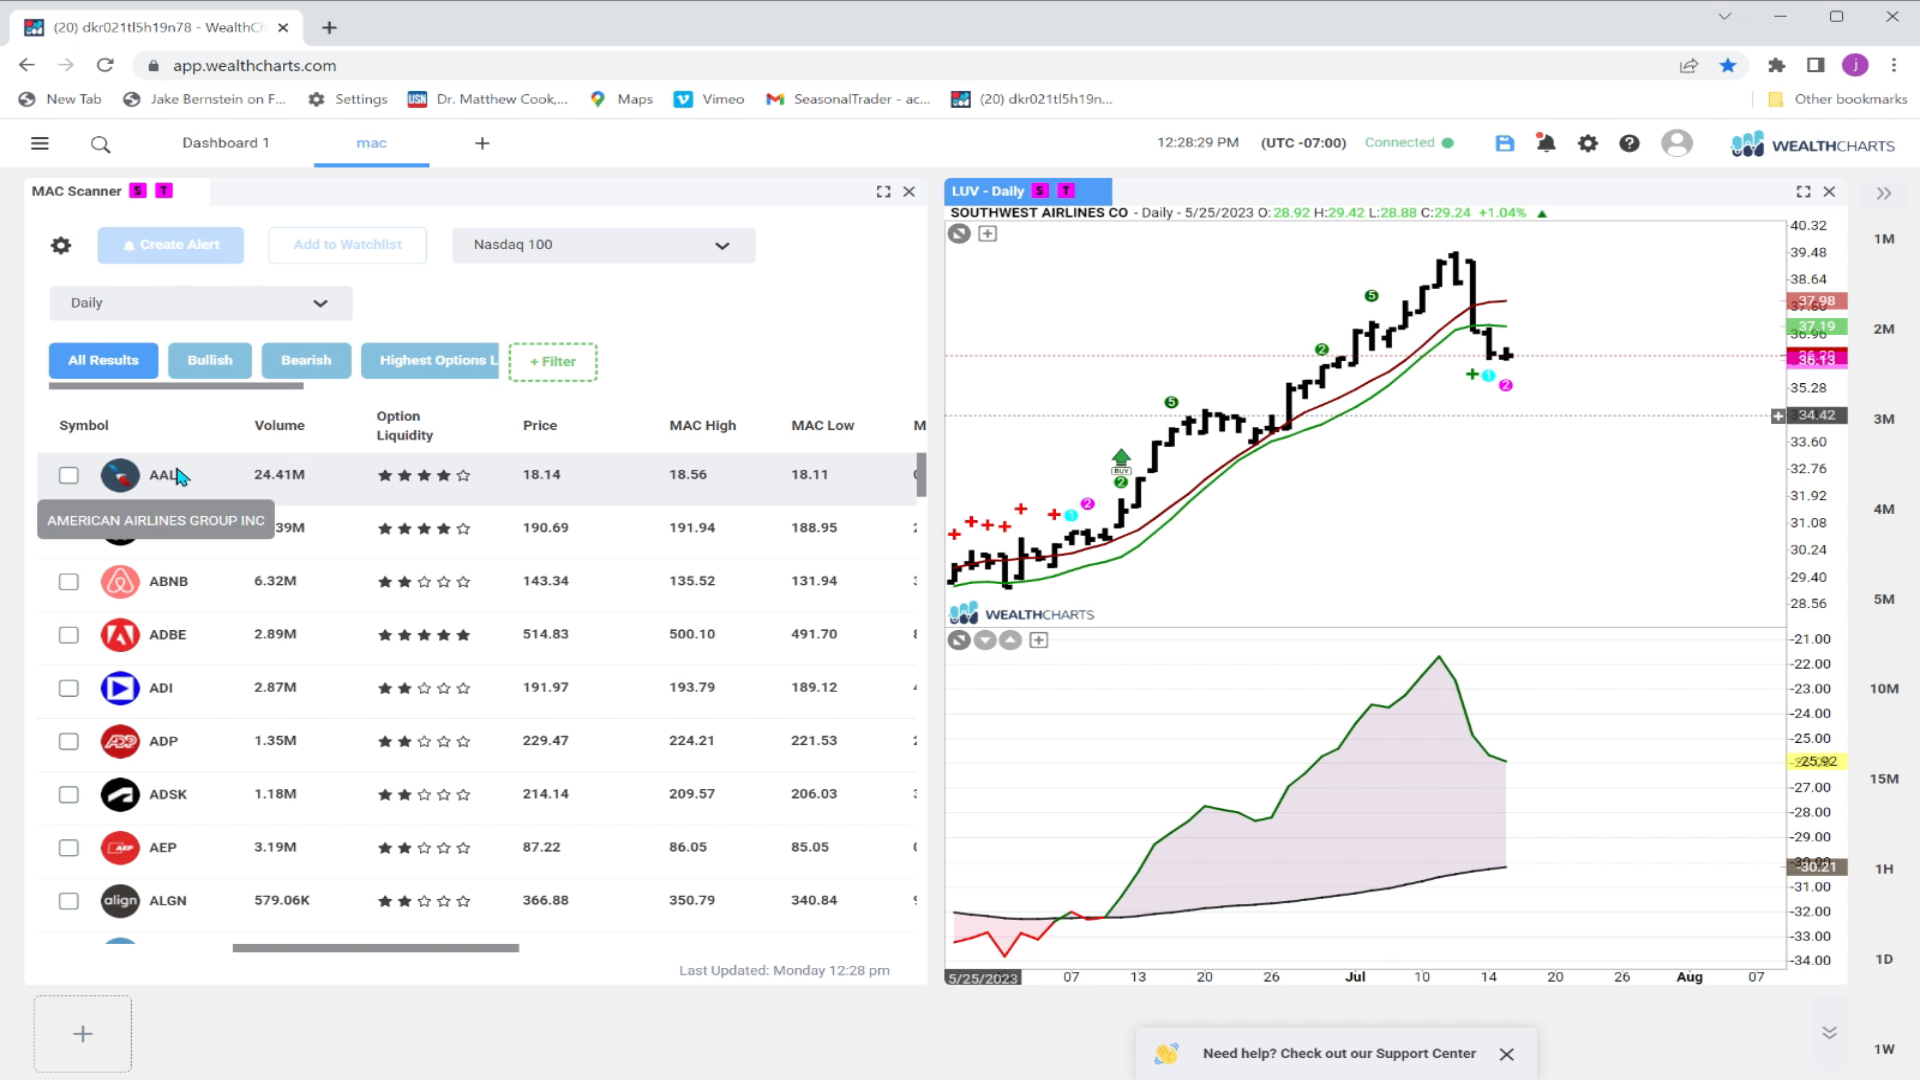Tick the AAL row checkbox
1920x1080 pixels.
point(68,475)
